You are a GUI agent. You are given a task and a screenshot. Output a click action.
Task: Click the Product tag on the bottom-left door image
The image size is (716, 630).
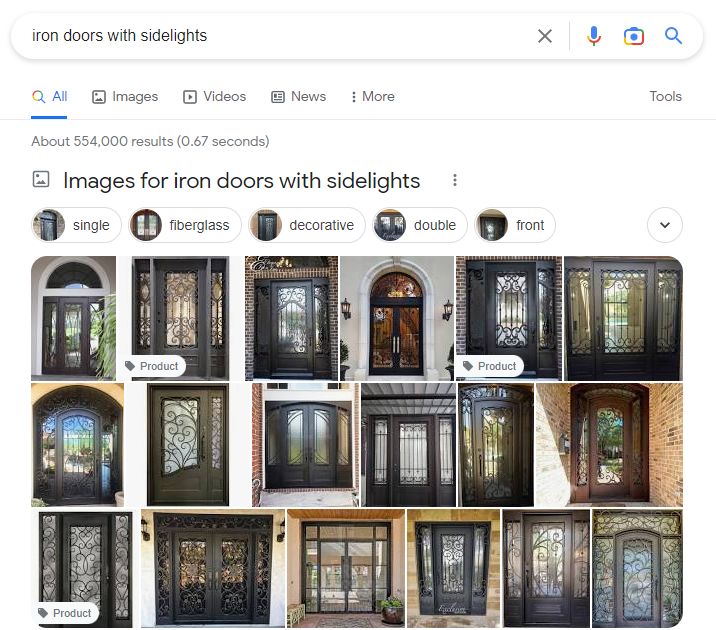tap(65, 613)
